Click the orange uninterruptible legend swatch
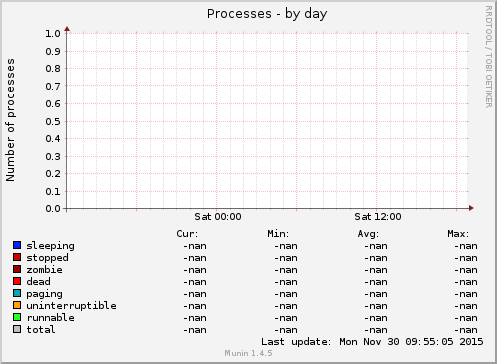Viewport: 497px width, 364px height. pos(17,305)
